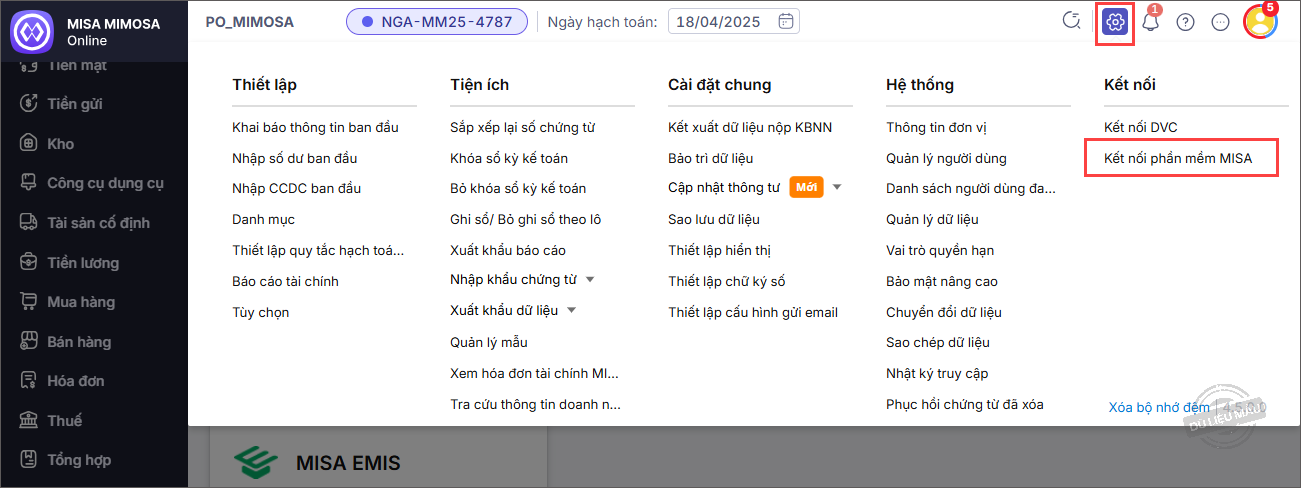Viewport: 1301px width, 488px height.
Task: Open Thiết lập chữ ký số
Action: [726, 281]
